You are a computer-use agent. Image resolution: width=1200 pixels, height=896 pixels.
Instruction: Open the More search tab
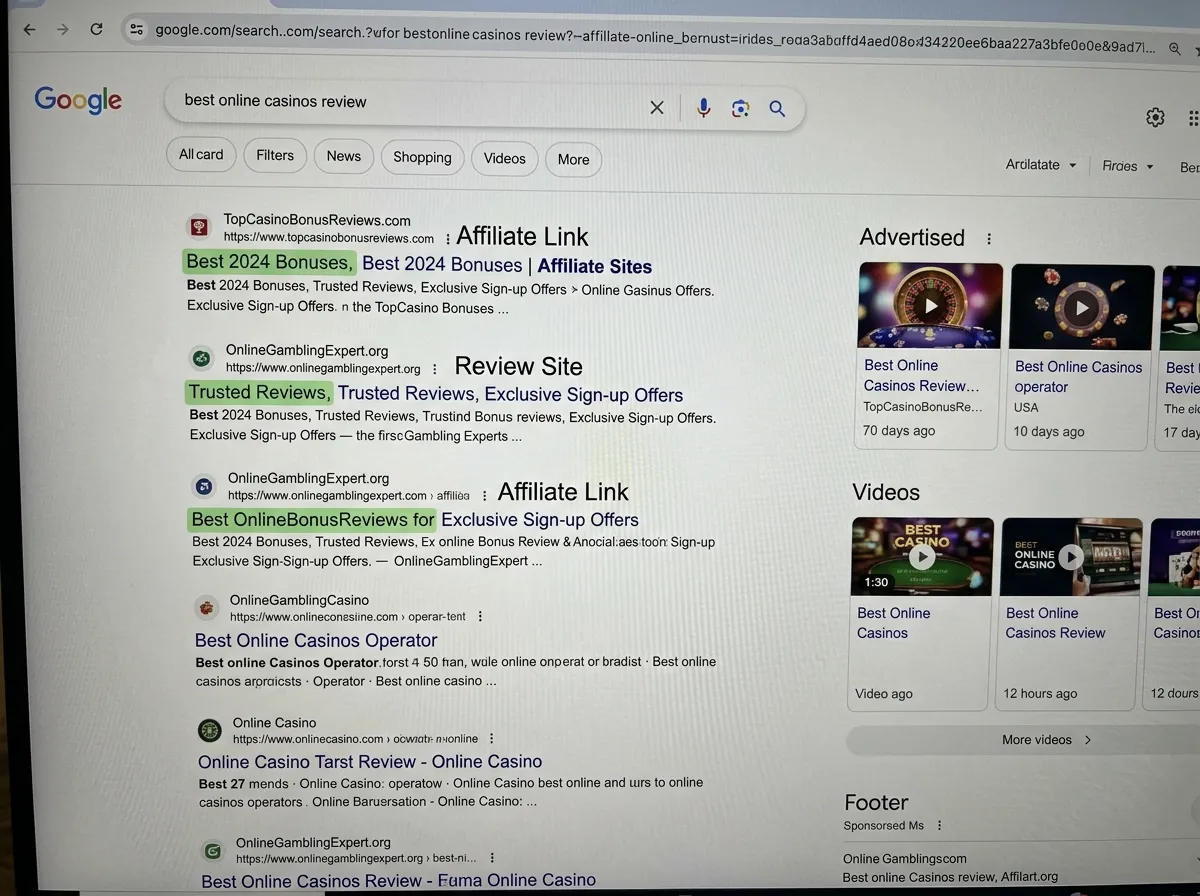point(574,159)
